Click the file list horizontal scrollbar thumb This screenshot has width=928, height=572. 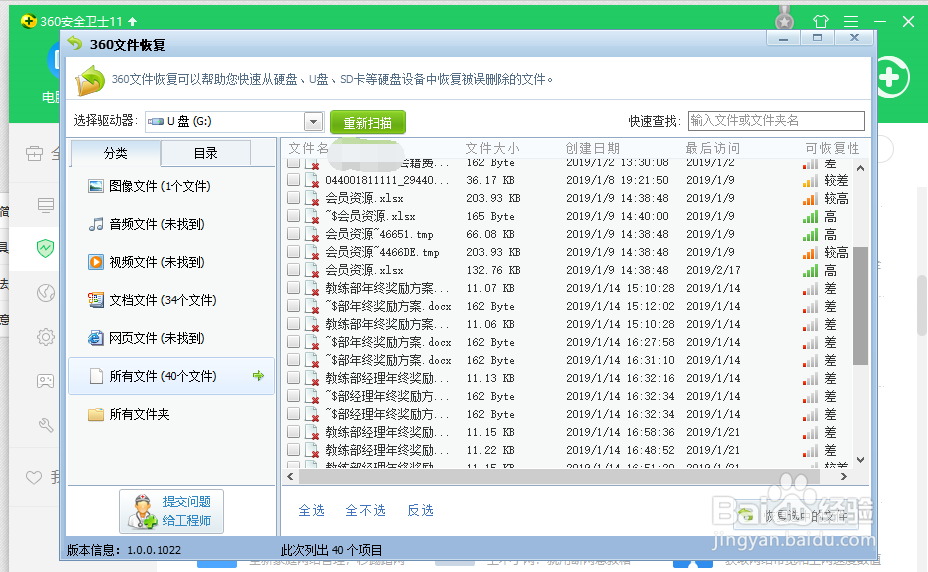pos(559,476)
